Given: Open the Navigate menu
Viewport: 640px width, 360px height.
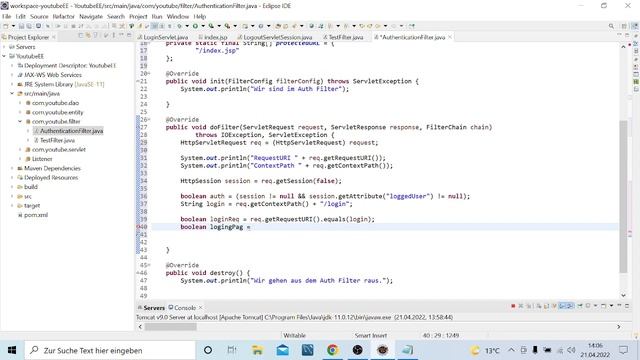Looking at the screenshot, I should tap(91, 16).
